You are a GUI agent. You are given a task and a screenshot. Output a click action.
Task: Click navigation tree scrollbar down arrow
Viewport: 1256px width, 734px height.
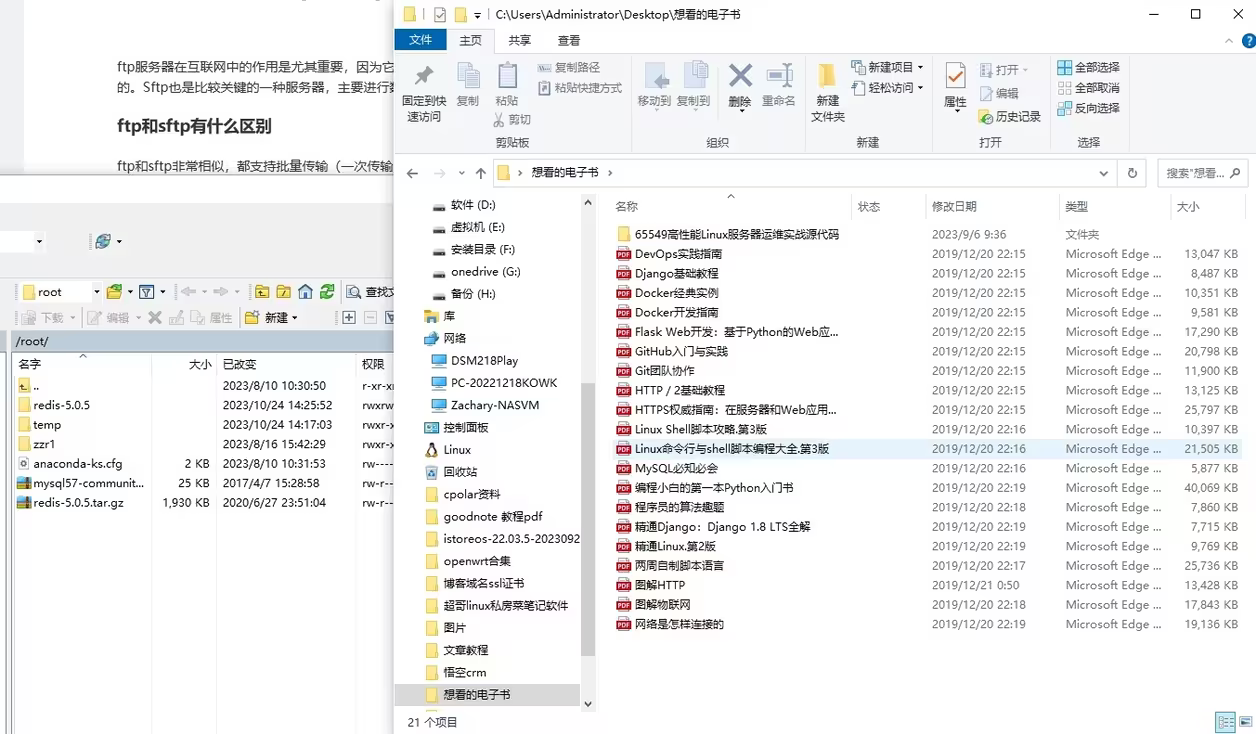click(x=588, y=704)
